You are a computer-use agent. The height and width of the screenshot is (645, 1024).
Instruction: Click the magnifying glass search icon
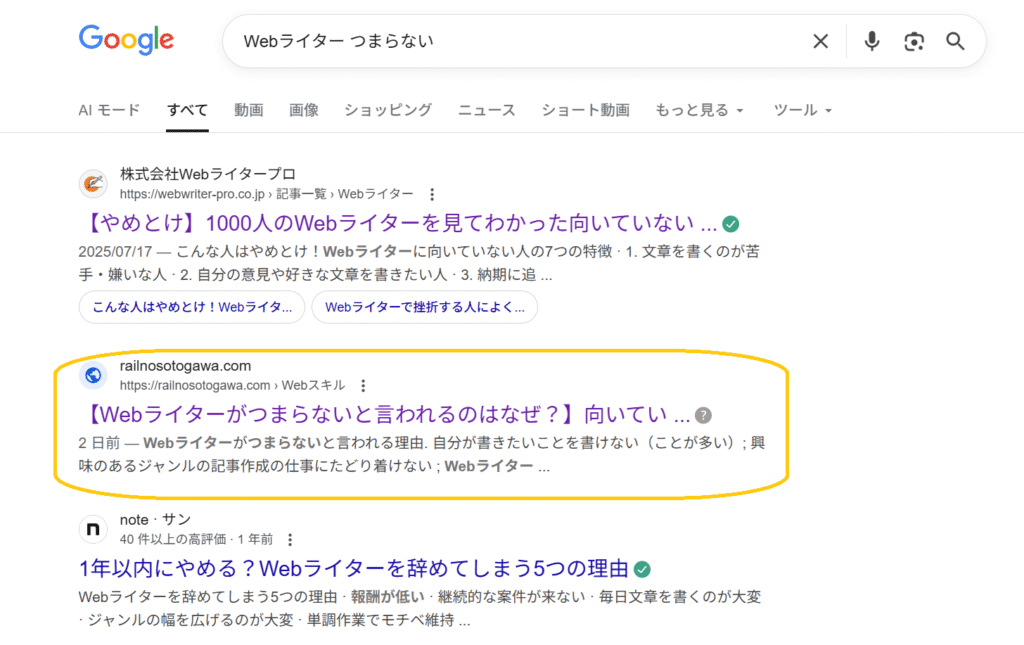(x=955, y=41)
